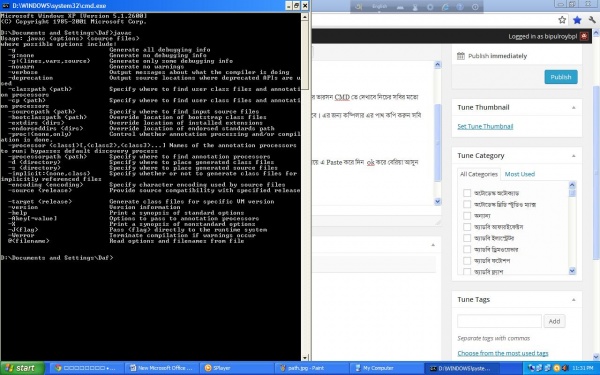Click the circled-i info icon in the language bar
The image size is (600, 375).
(x=475, y=7)
